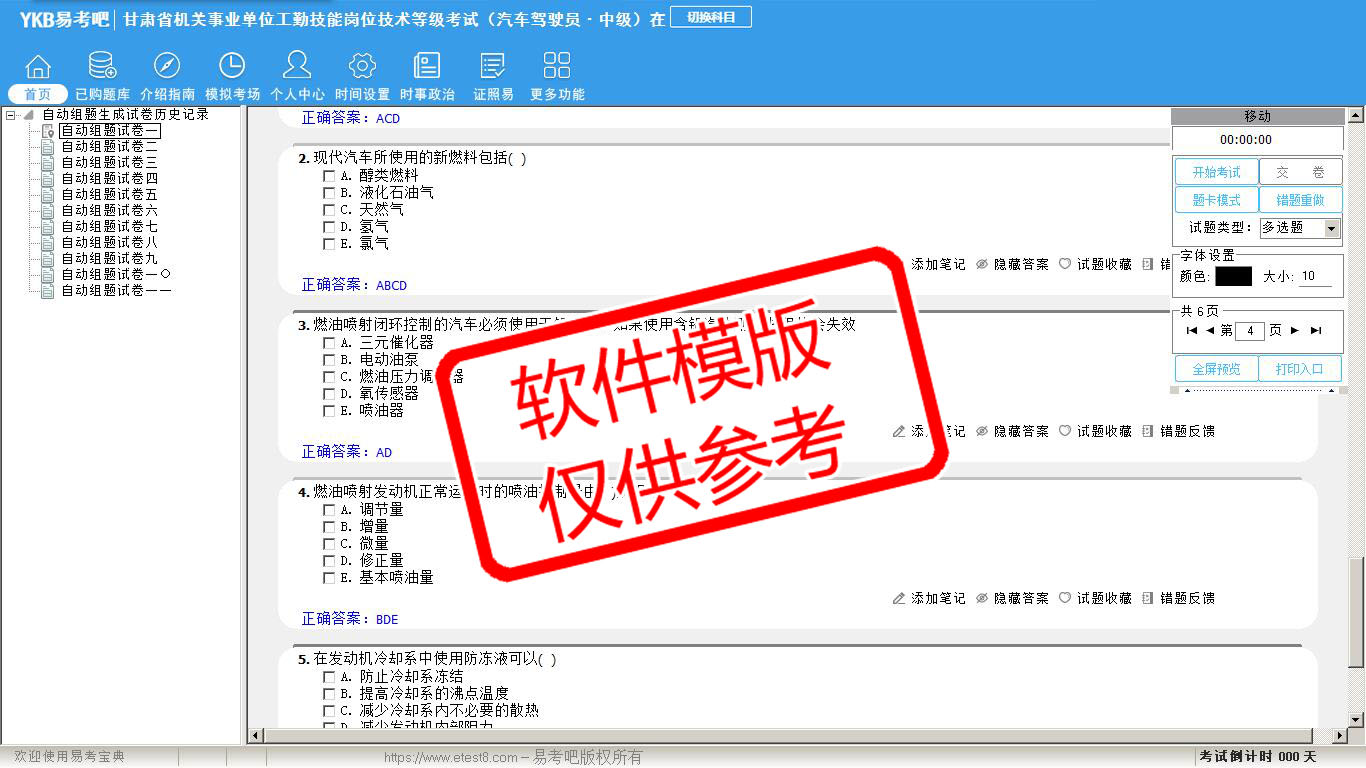This screenshot has width=1366, height=768.
Task: Check option E 喷油器
Action: 329,411
